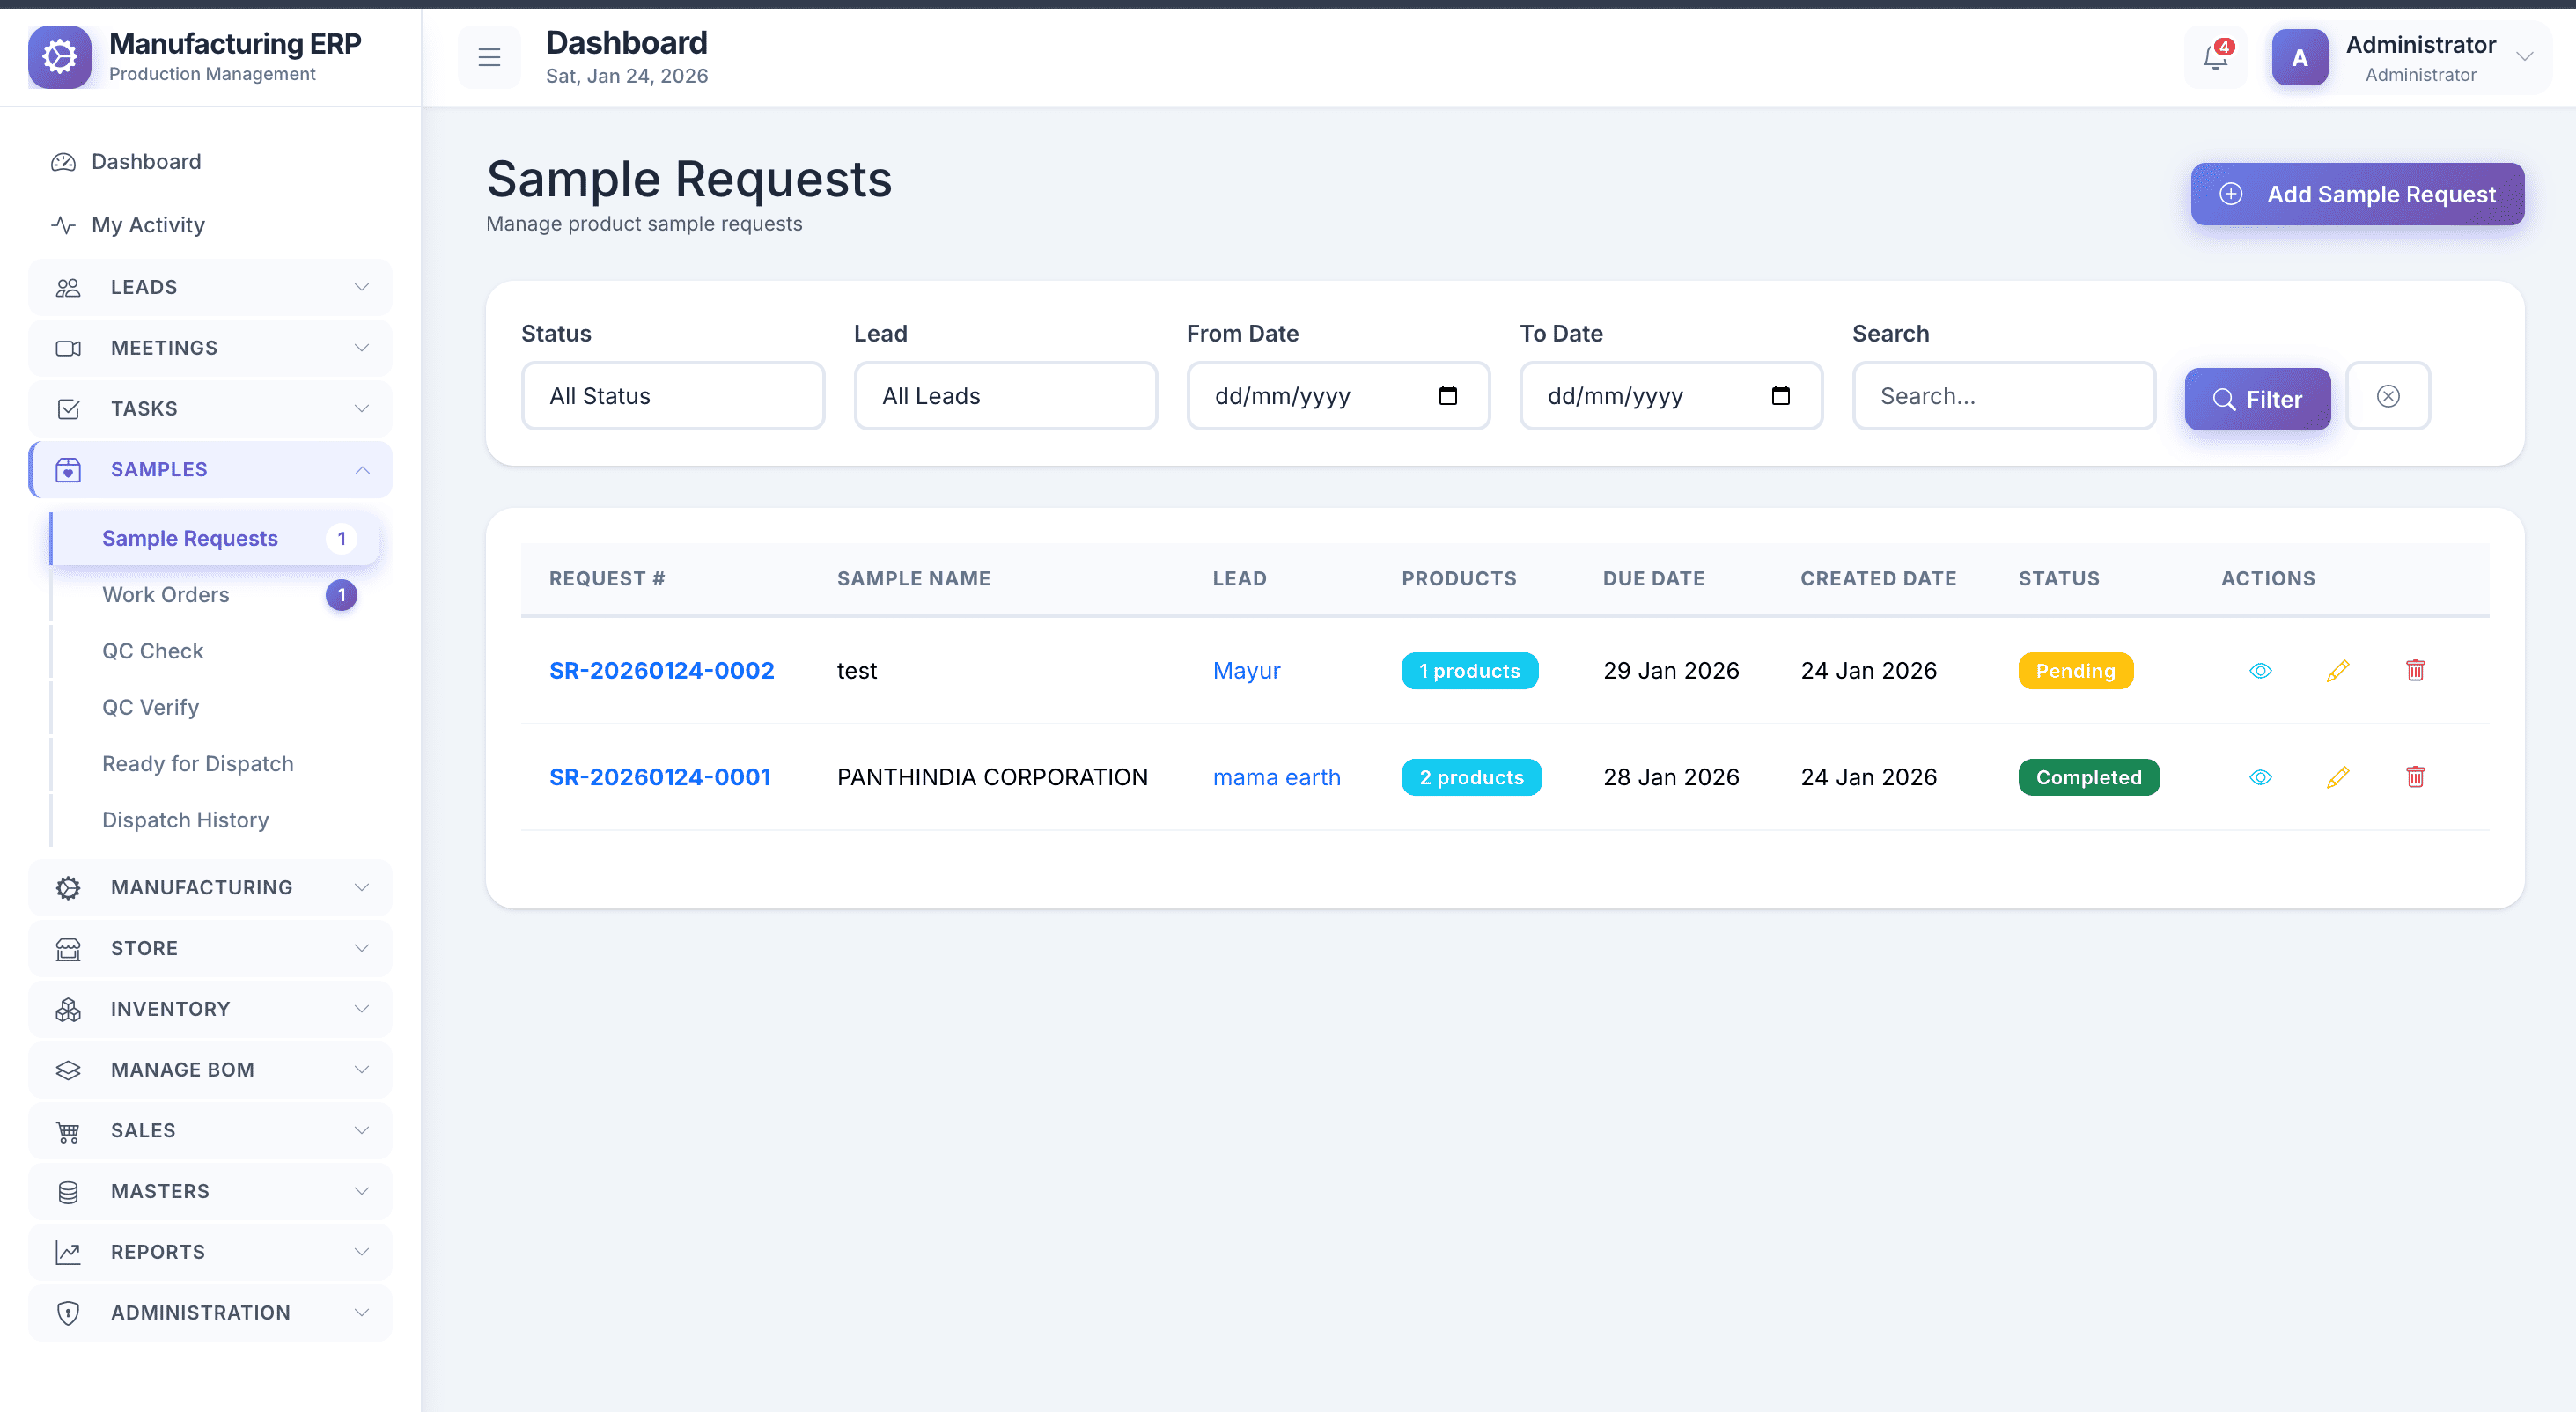Click into the Search input field
Screen dimensions: 2576x1412
[x=2003, y=396]
